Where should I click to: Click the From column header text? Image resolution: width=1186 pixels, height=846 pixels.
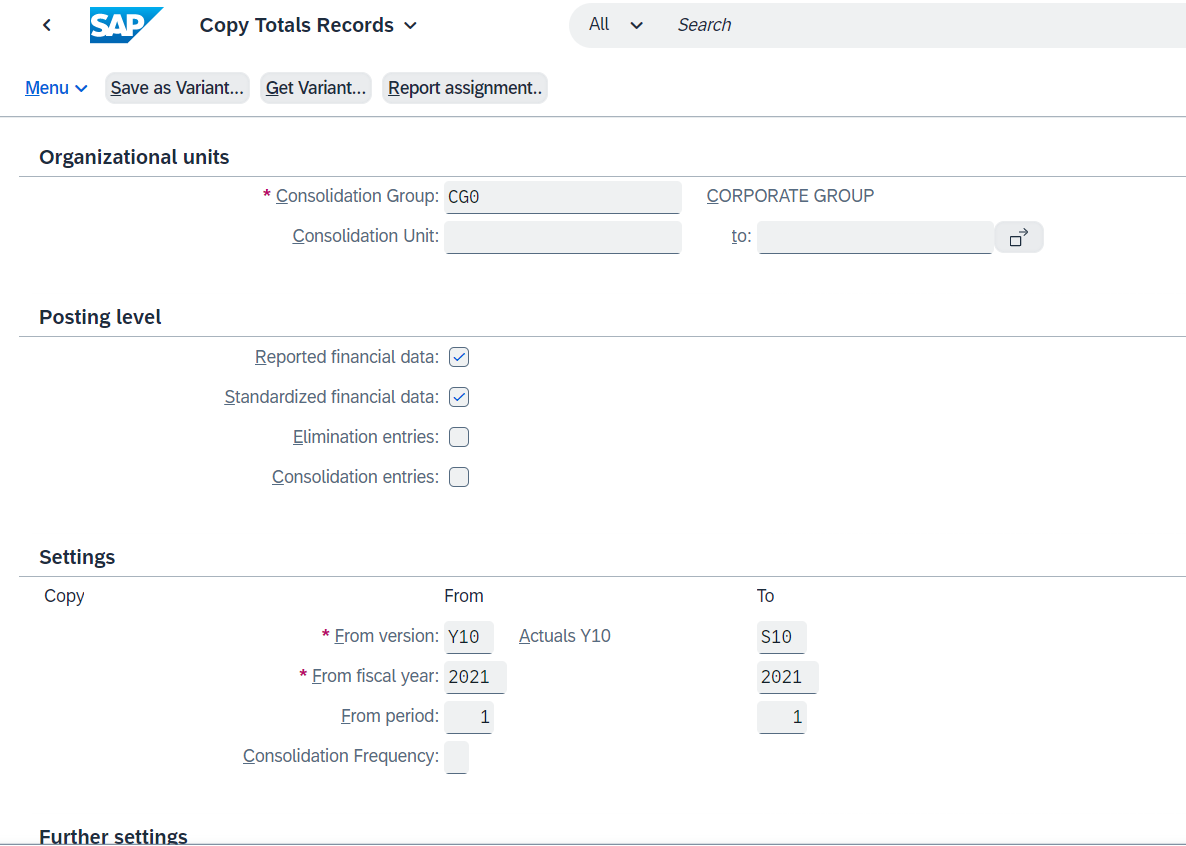click(x=464, y=596)
